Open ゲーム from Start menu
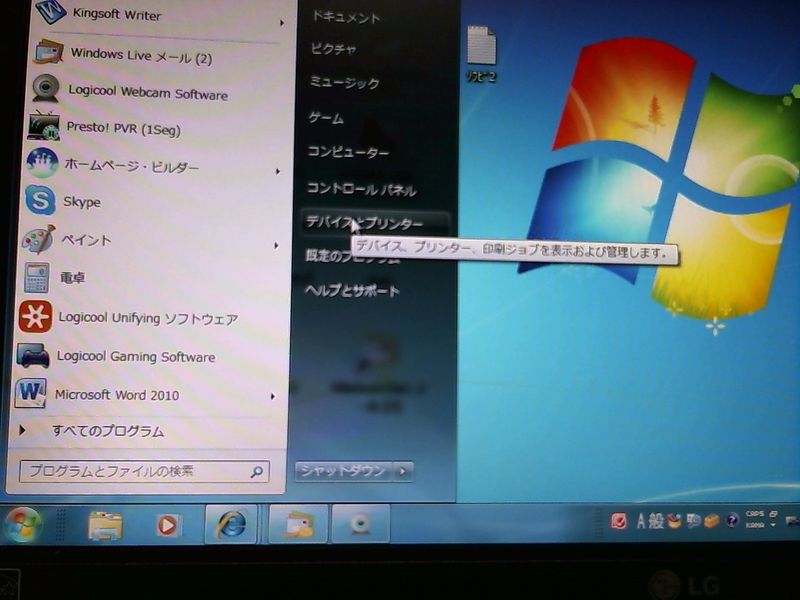The width and height of the screenshot is (800, 600). point(326,118)
